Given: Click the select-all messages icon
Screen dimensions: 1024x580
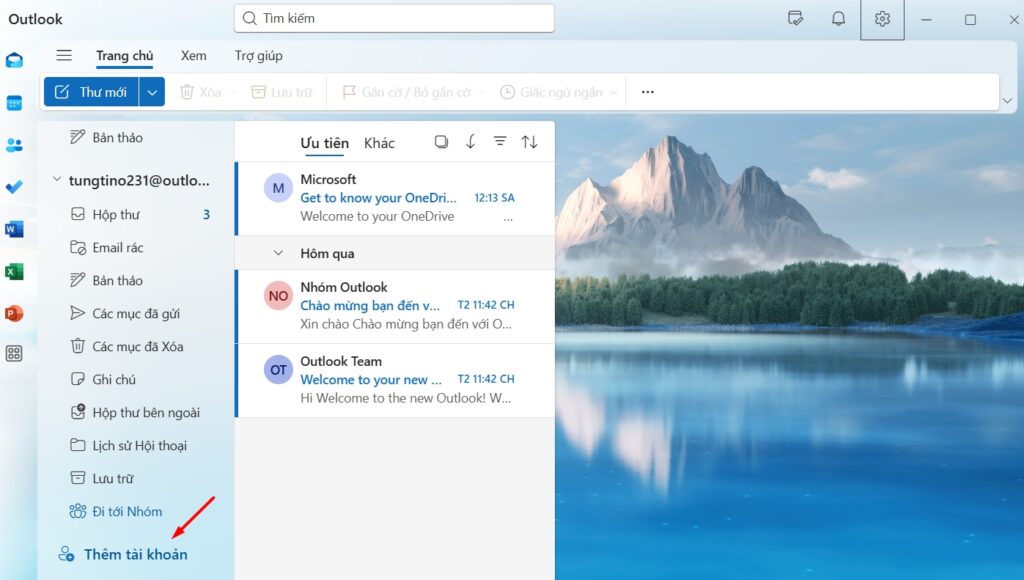Looking at the screenshot, I should [x=441, y=142].
